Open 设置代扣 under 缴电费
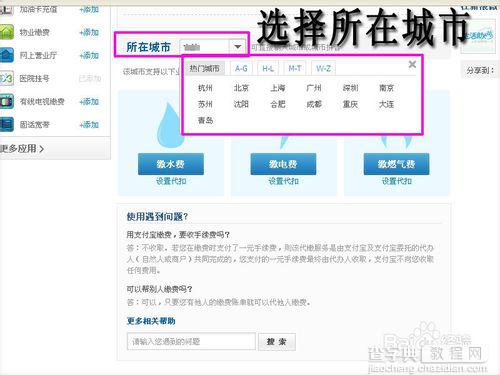 [x=284, y=181]
